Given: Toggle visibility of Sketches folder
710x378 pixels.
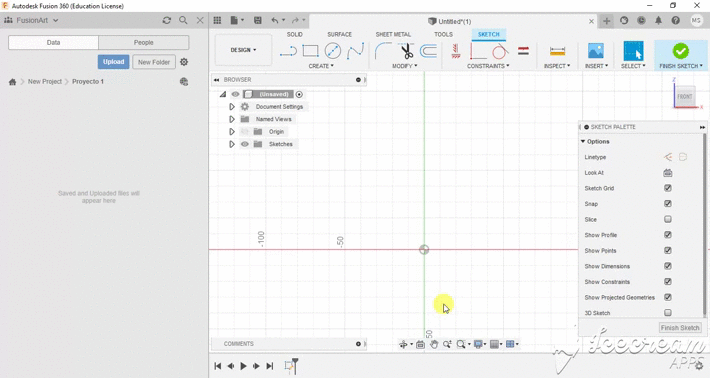Looking at the screenshot, I should point(245,144).
